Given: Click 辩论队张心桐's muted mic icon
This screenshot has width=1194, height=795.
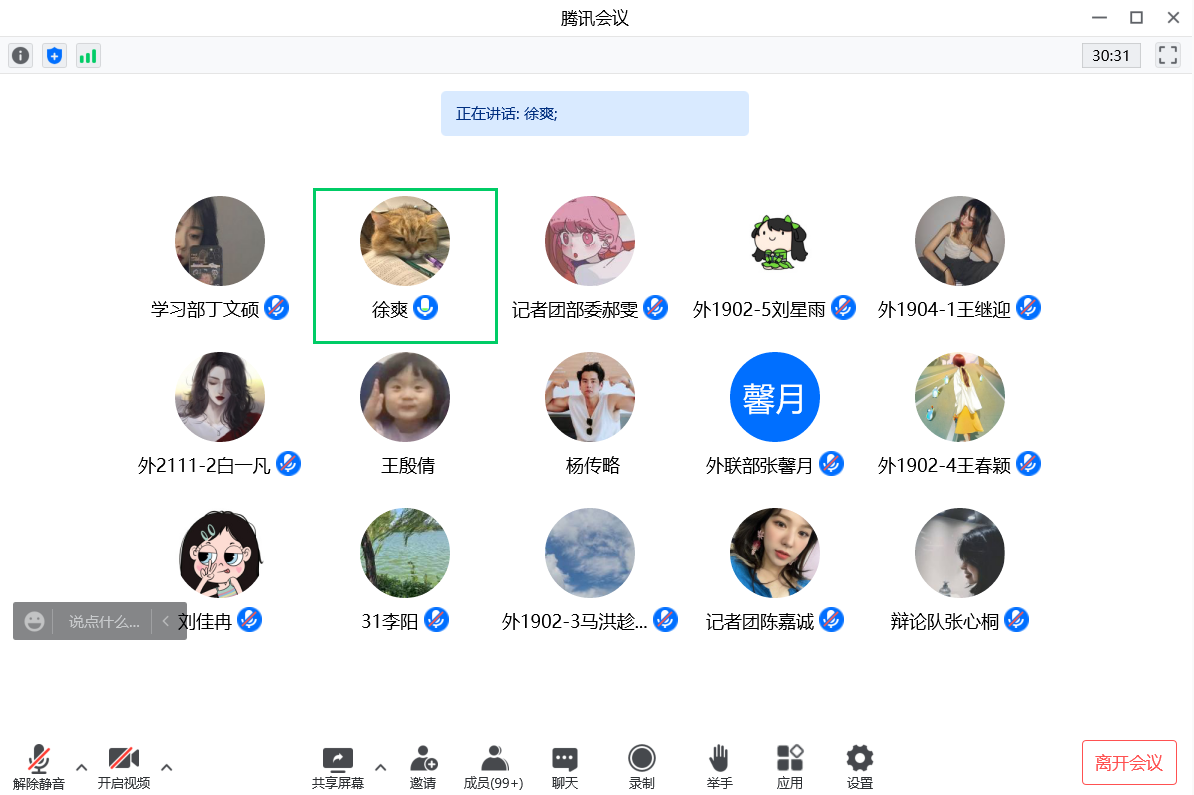Looking at the screenshot, I should pyautogui.click(x=1016, y=620).
